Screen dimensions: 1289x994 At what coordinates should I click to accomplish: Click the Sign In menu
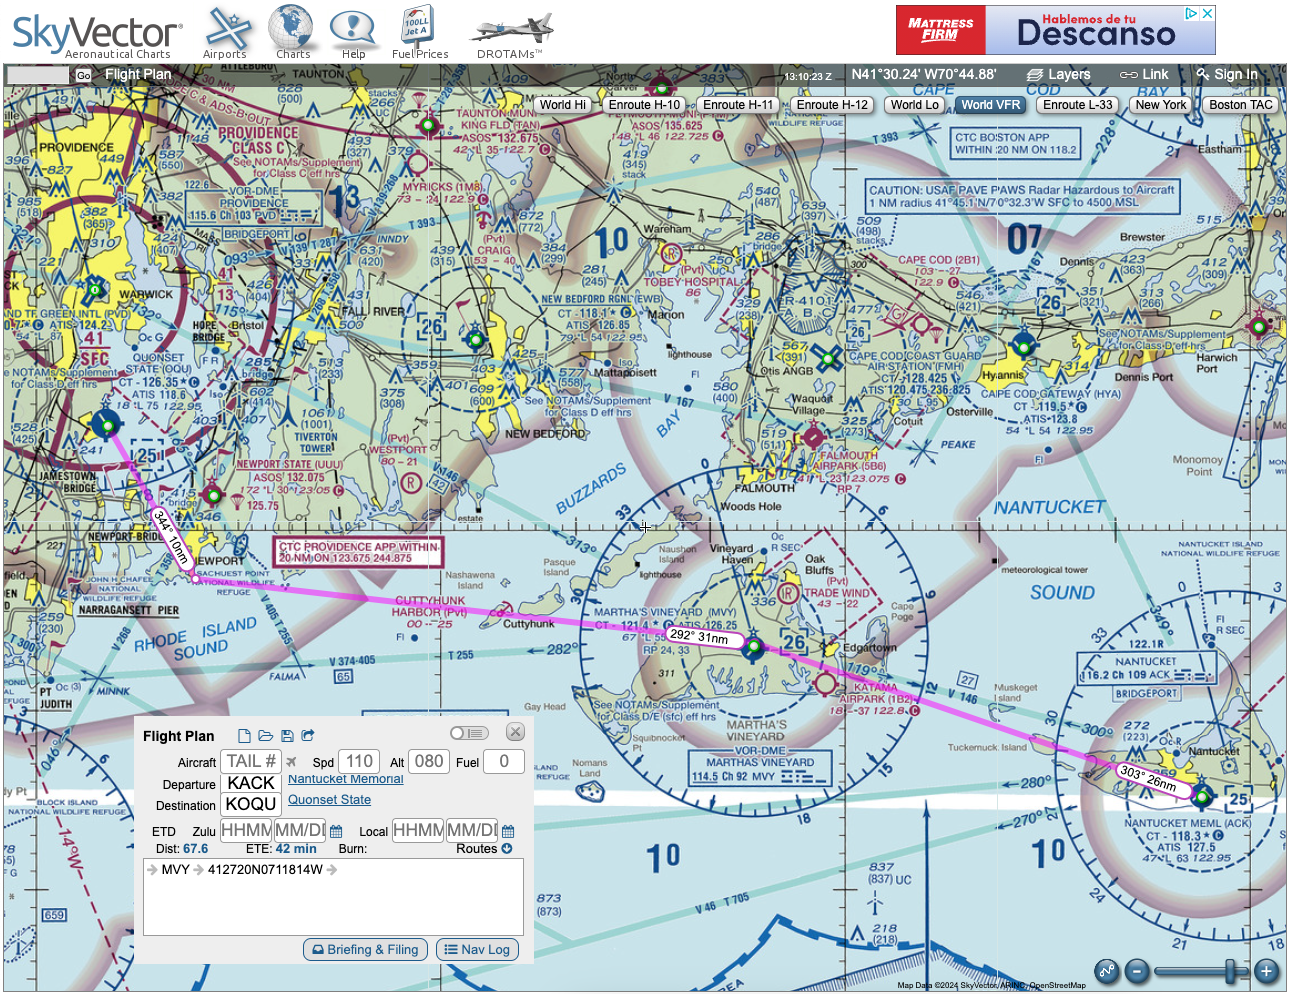(1227, 74)
